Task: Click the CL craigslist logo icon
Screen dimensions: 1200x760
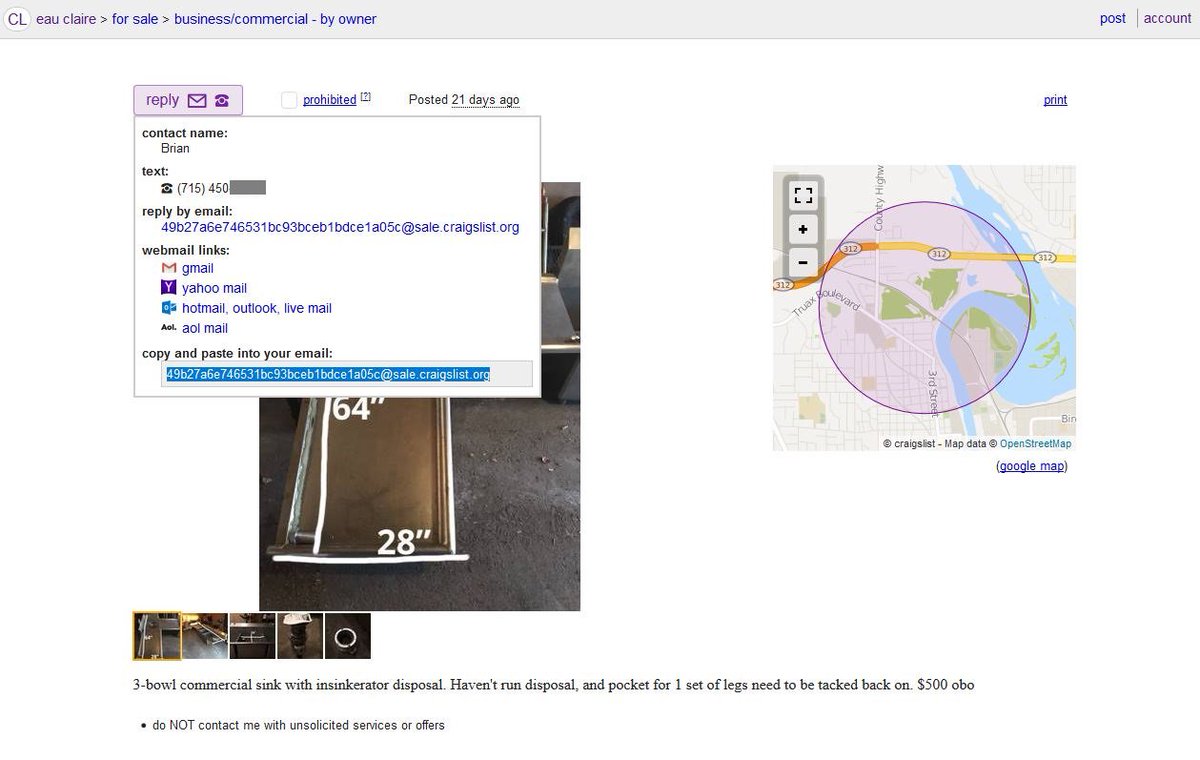Action: [17, 19]
